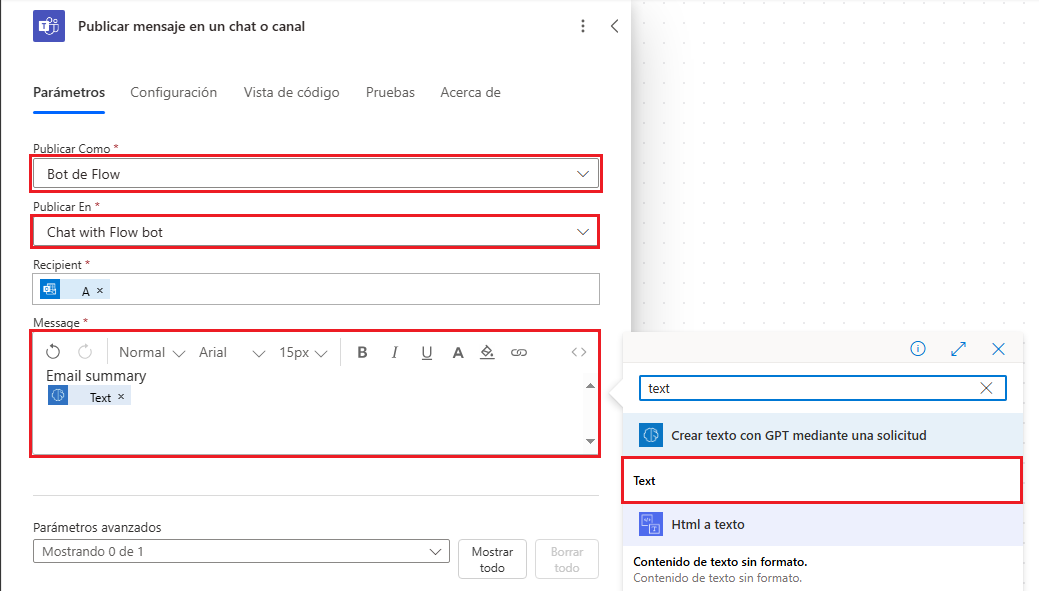Switch the message to HTML code view
This screenshot has width=1039, height=591.
click(x=578, y=352)
